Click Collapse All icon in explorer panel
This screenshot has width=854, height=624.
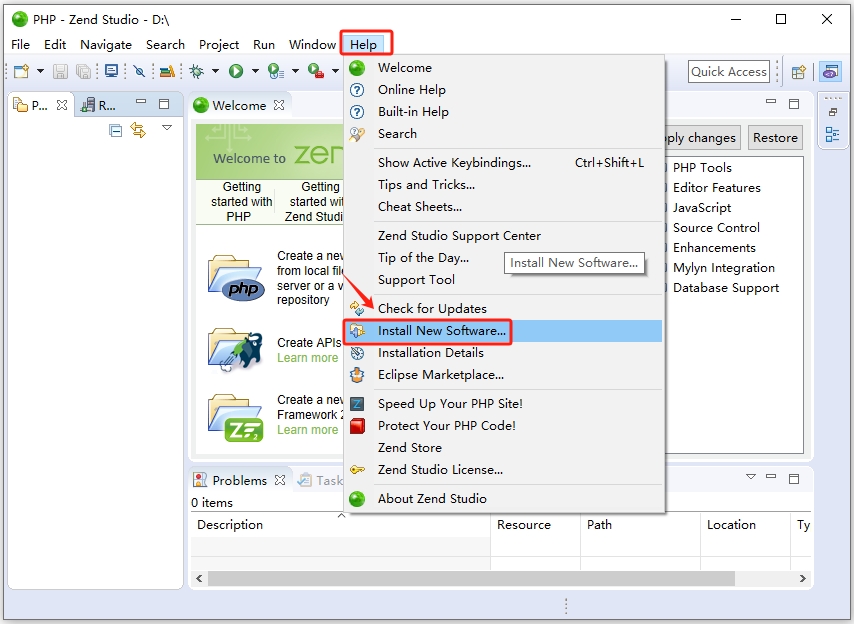click(x=116, y=130)
